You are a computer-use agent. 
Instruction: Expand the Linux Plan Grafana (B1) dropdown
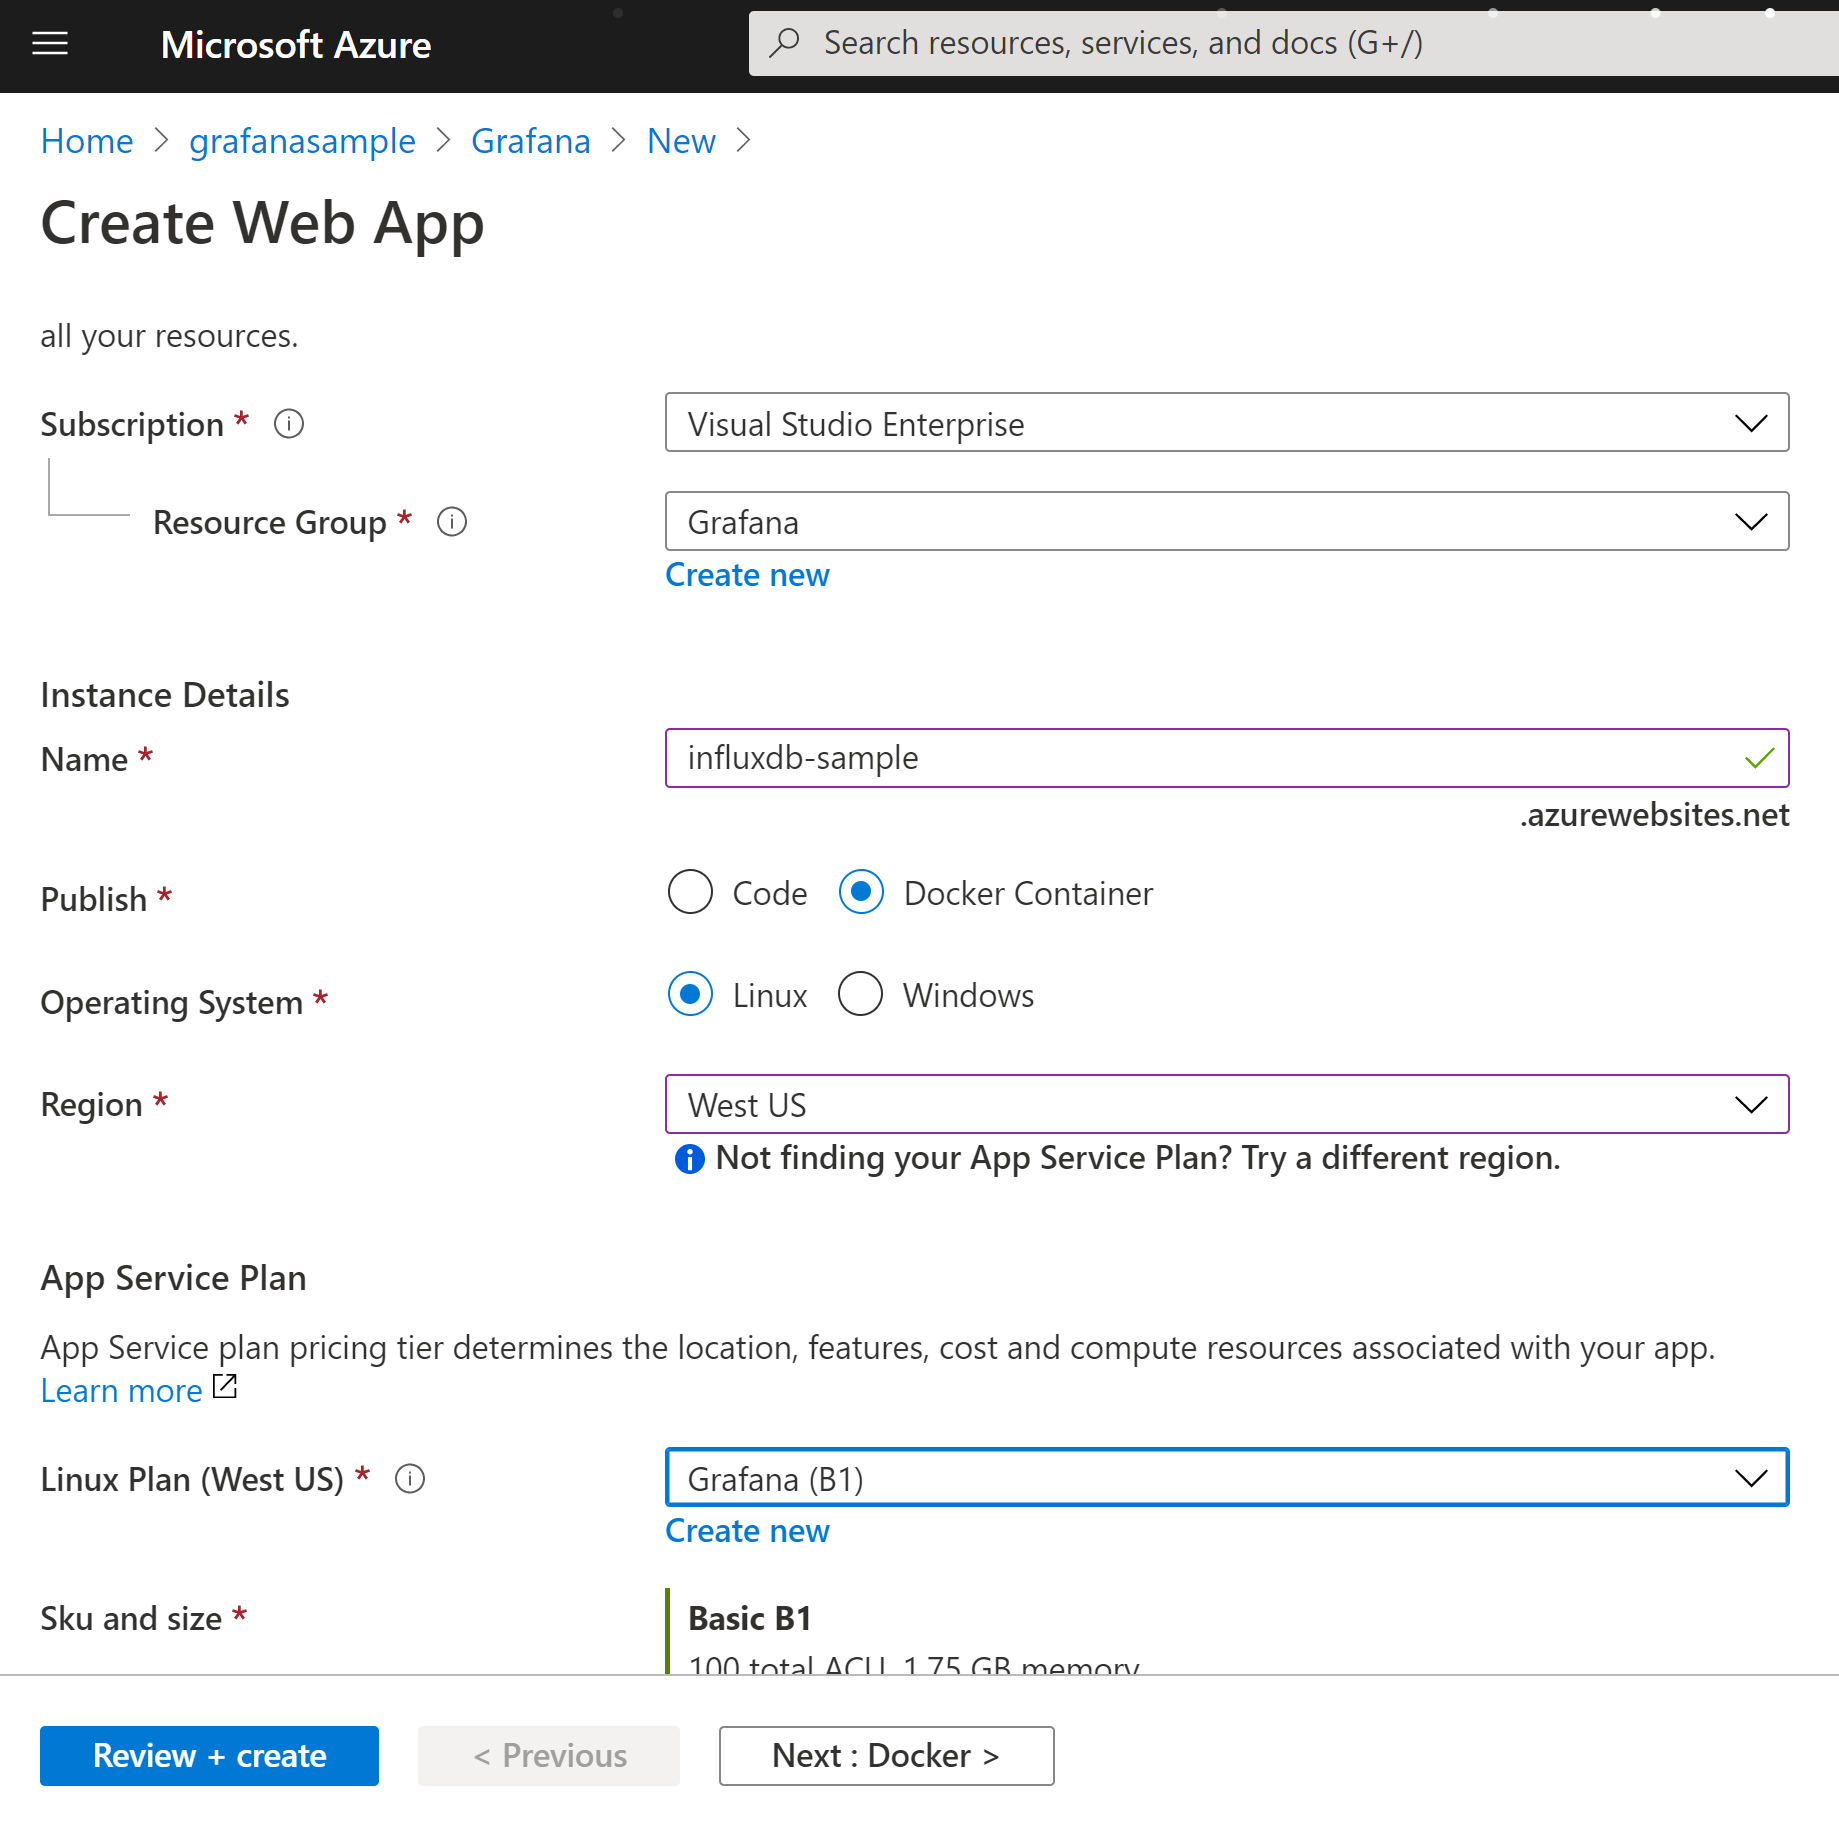click(x=1227, y=1478)
